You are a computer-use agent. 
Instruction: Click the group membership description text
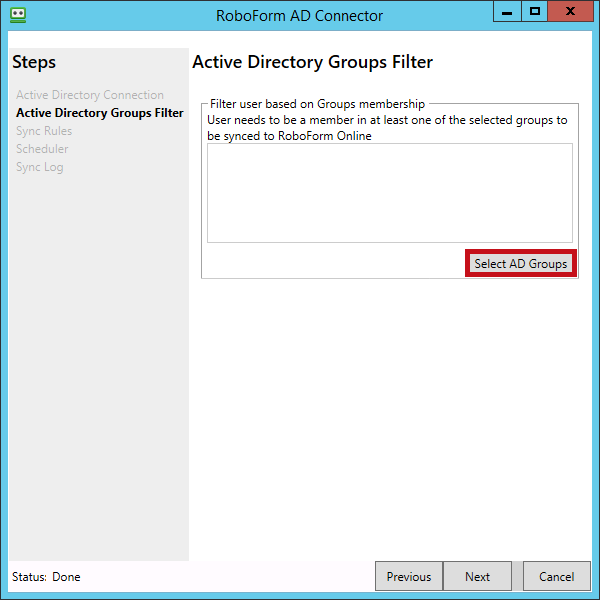387,128
